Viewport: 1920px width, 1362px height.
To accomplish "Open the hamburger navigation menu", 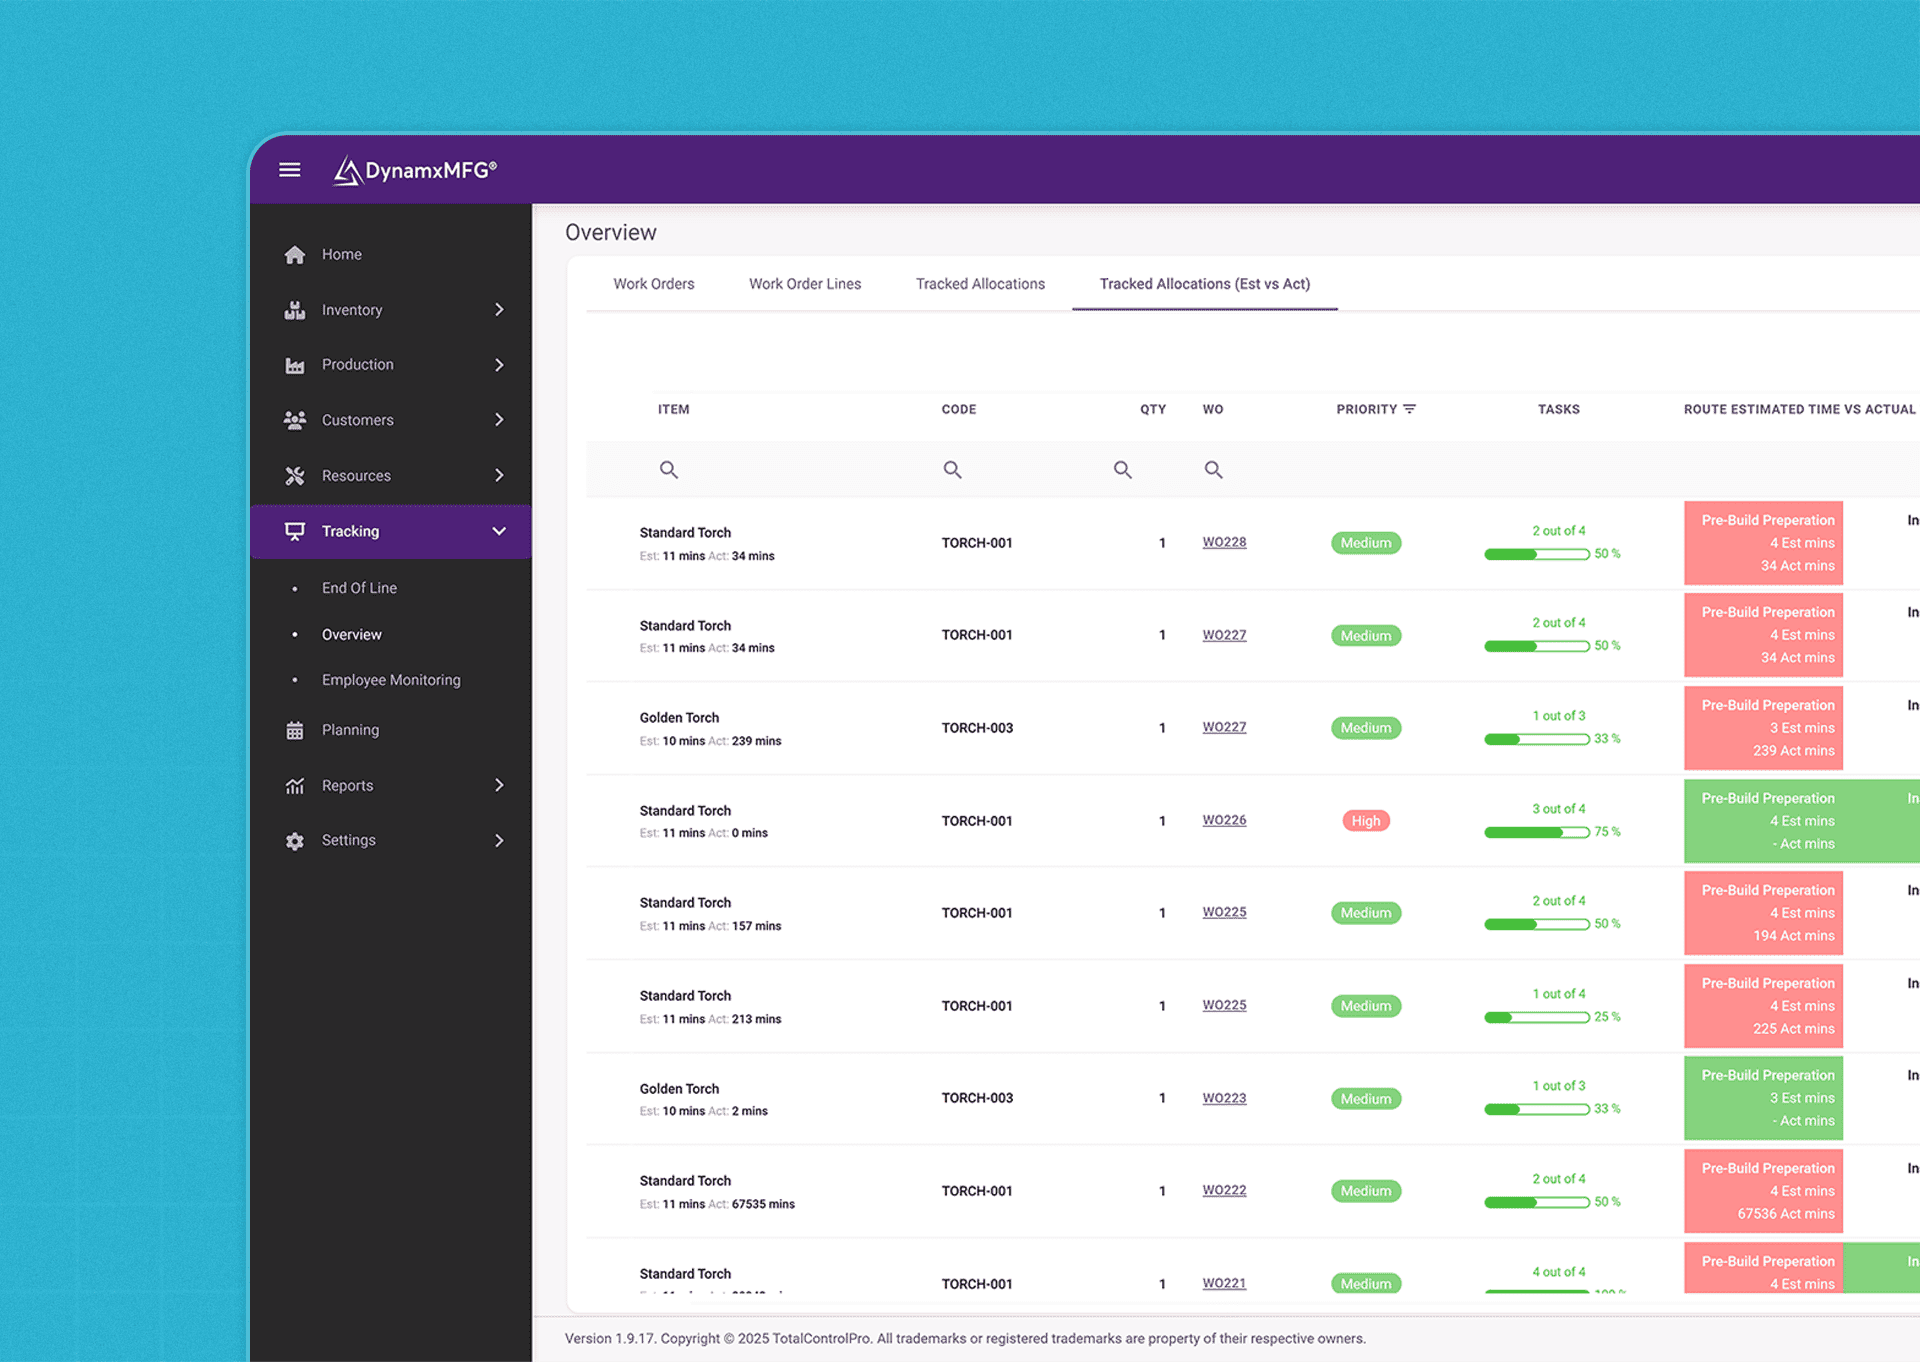I will pyautogui.click(x=289, y=170).
